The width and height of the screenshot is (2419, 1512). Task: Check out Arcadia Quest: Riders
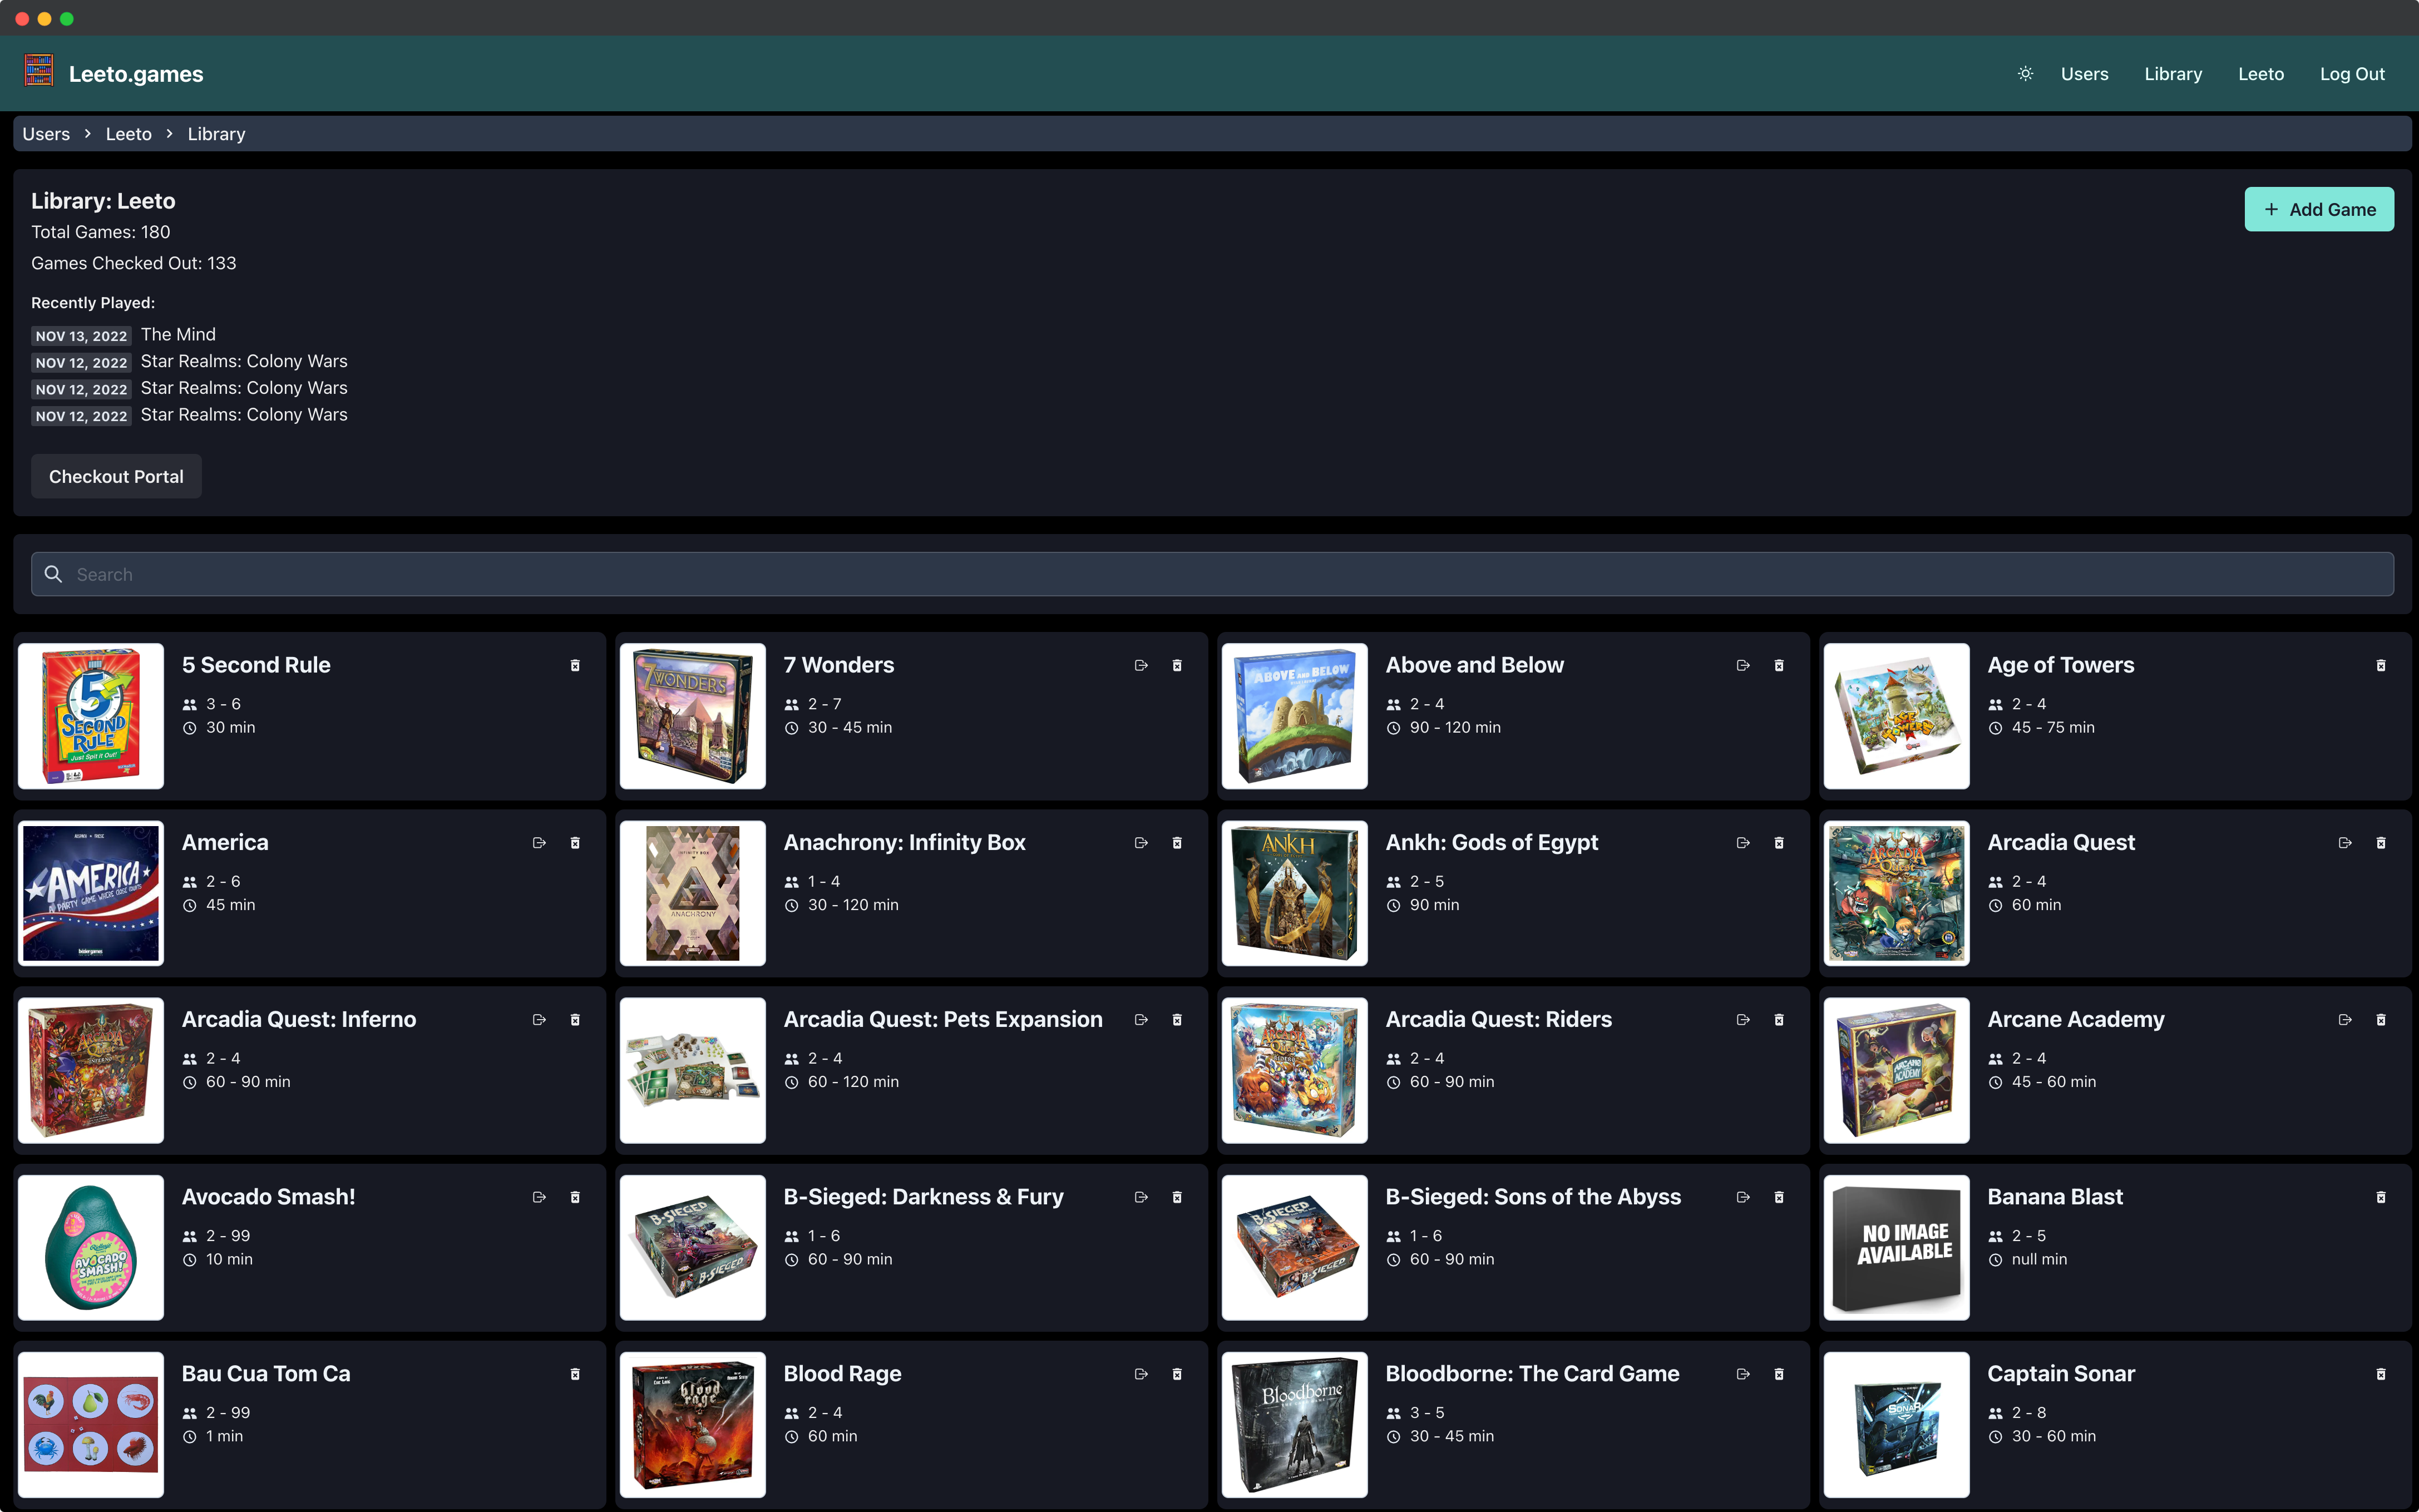(x=1743, y=1020)
